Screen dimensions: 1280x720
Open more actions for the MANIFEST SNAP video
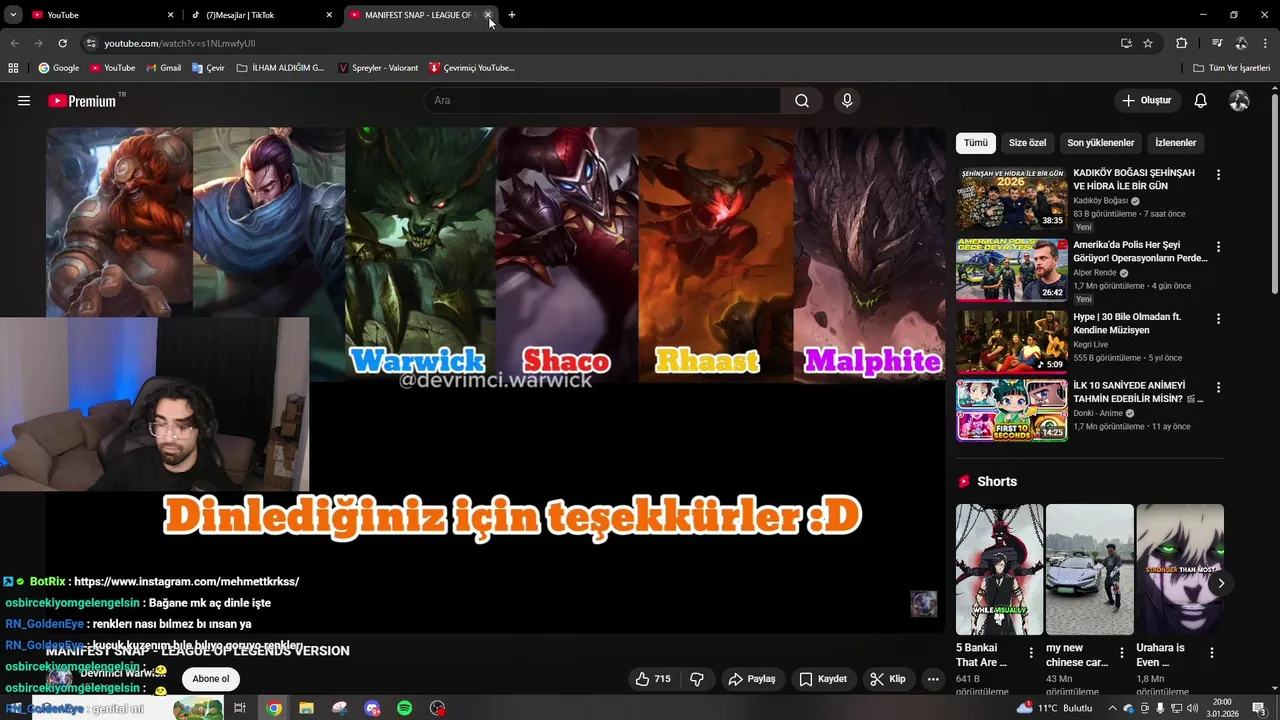(x=933, y=679)
